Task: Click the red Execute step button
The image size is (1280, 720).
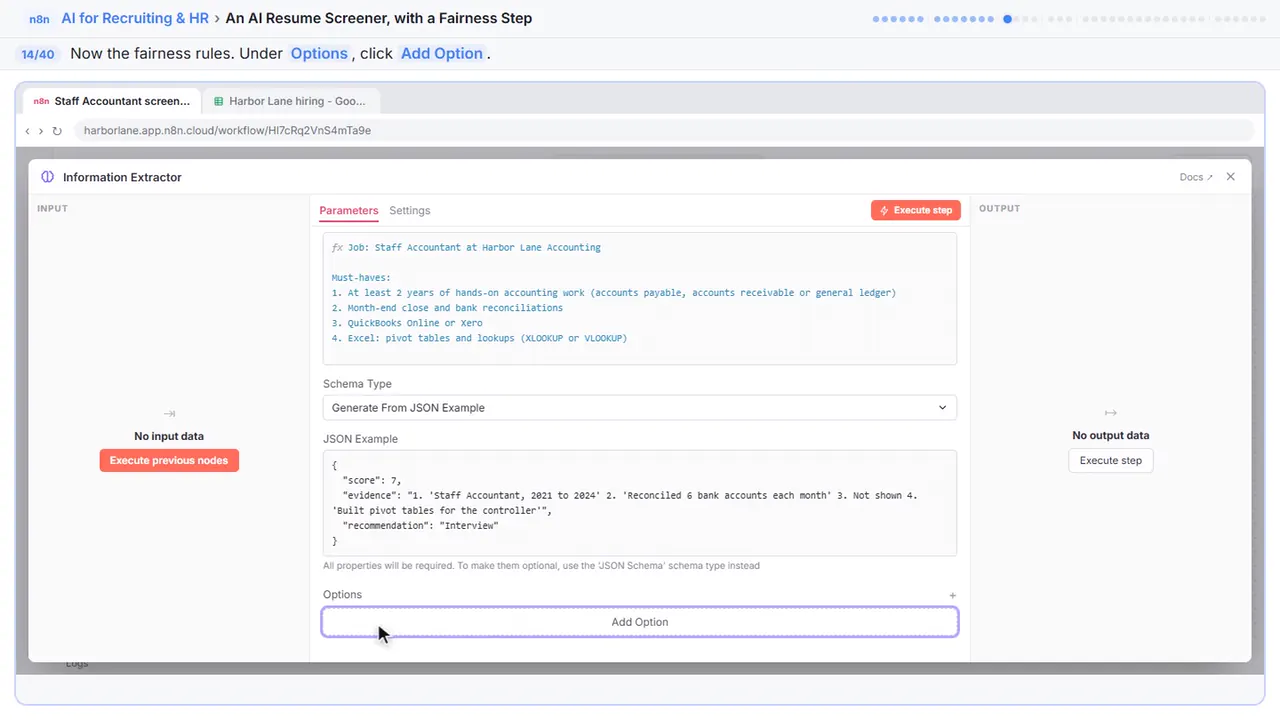Action: pos(916,211)
